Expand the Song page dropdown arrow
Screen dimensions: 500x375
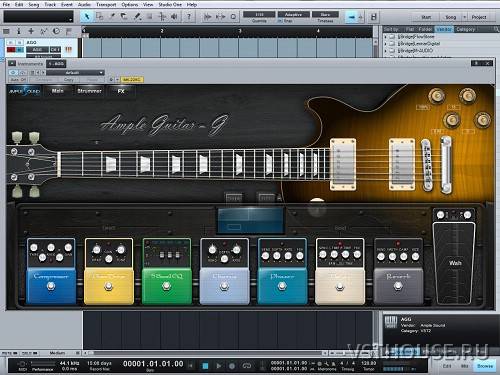464,17
